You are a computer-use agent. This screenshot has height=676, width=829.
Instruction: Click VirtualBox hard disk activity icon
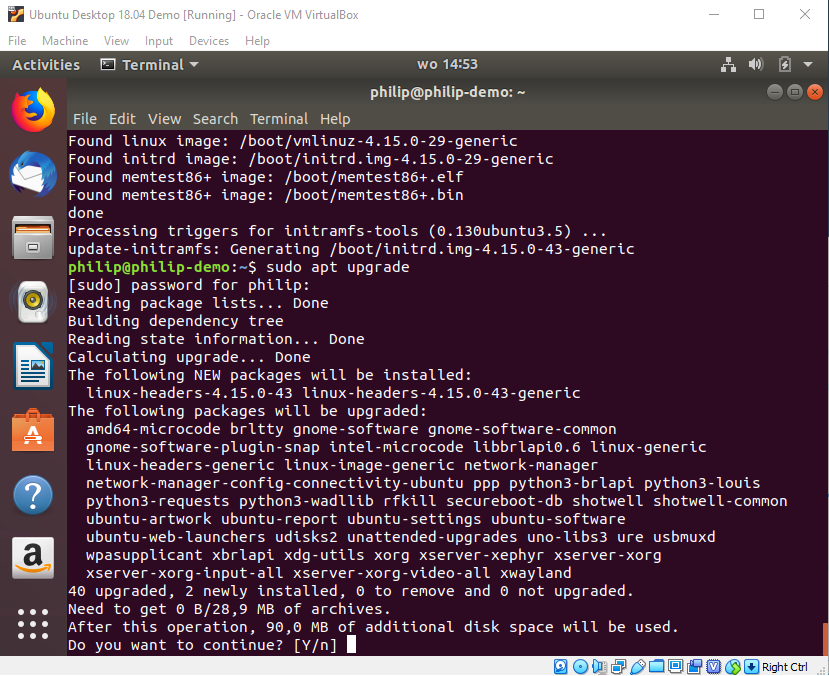[x=560, y=667]
